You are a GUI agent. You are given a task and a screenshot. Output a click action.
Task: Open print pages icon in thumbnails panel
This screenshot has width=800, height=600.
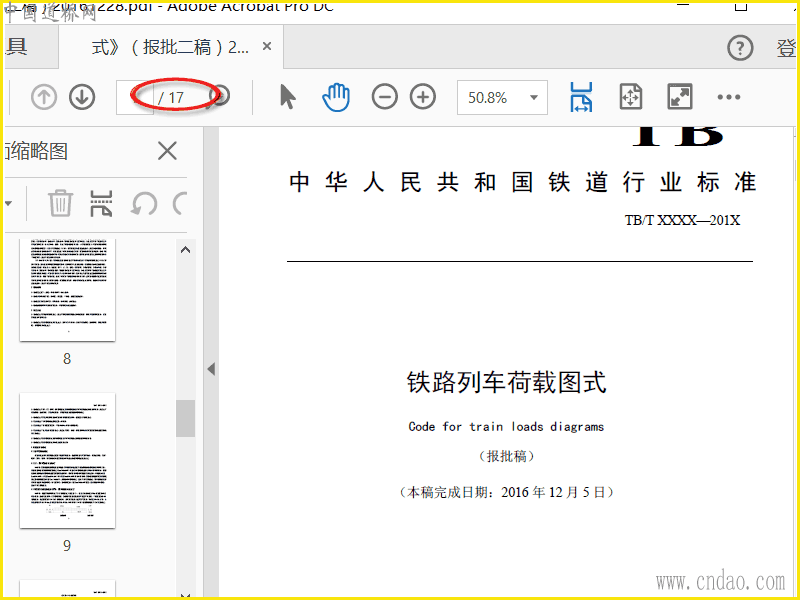(101, 203)
